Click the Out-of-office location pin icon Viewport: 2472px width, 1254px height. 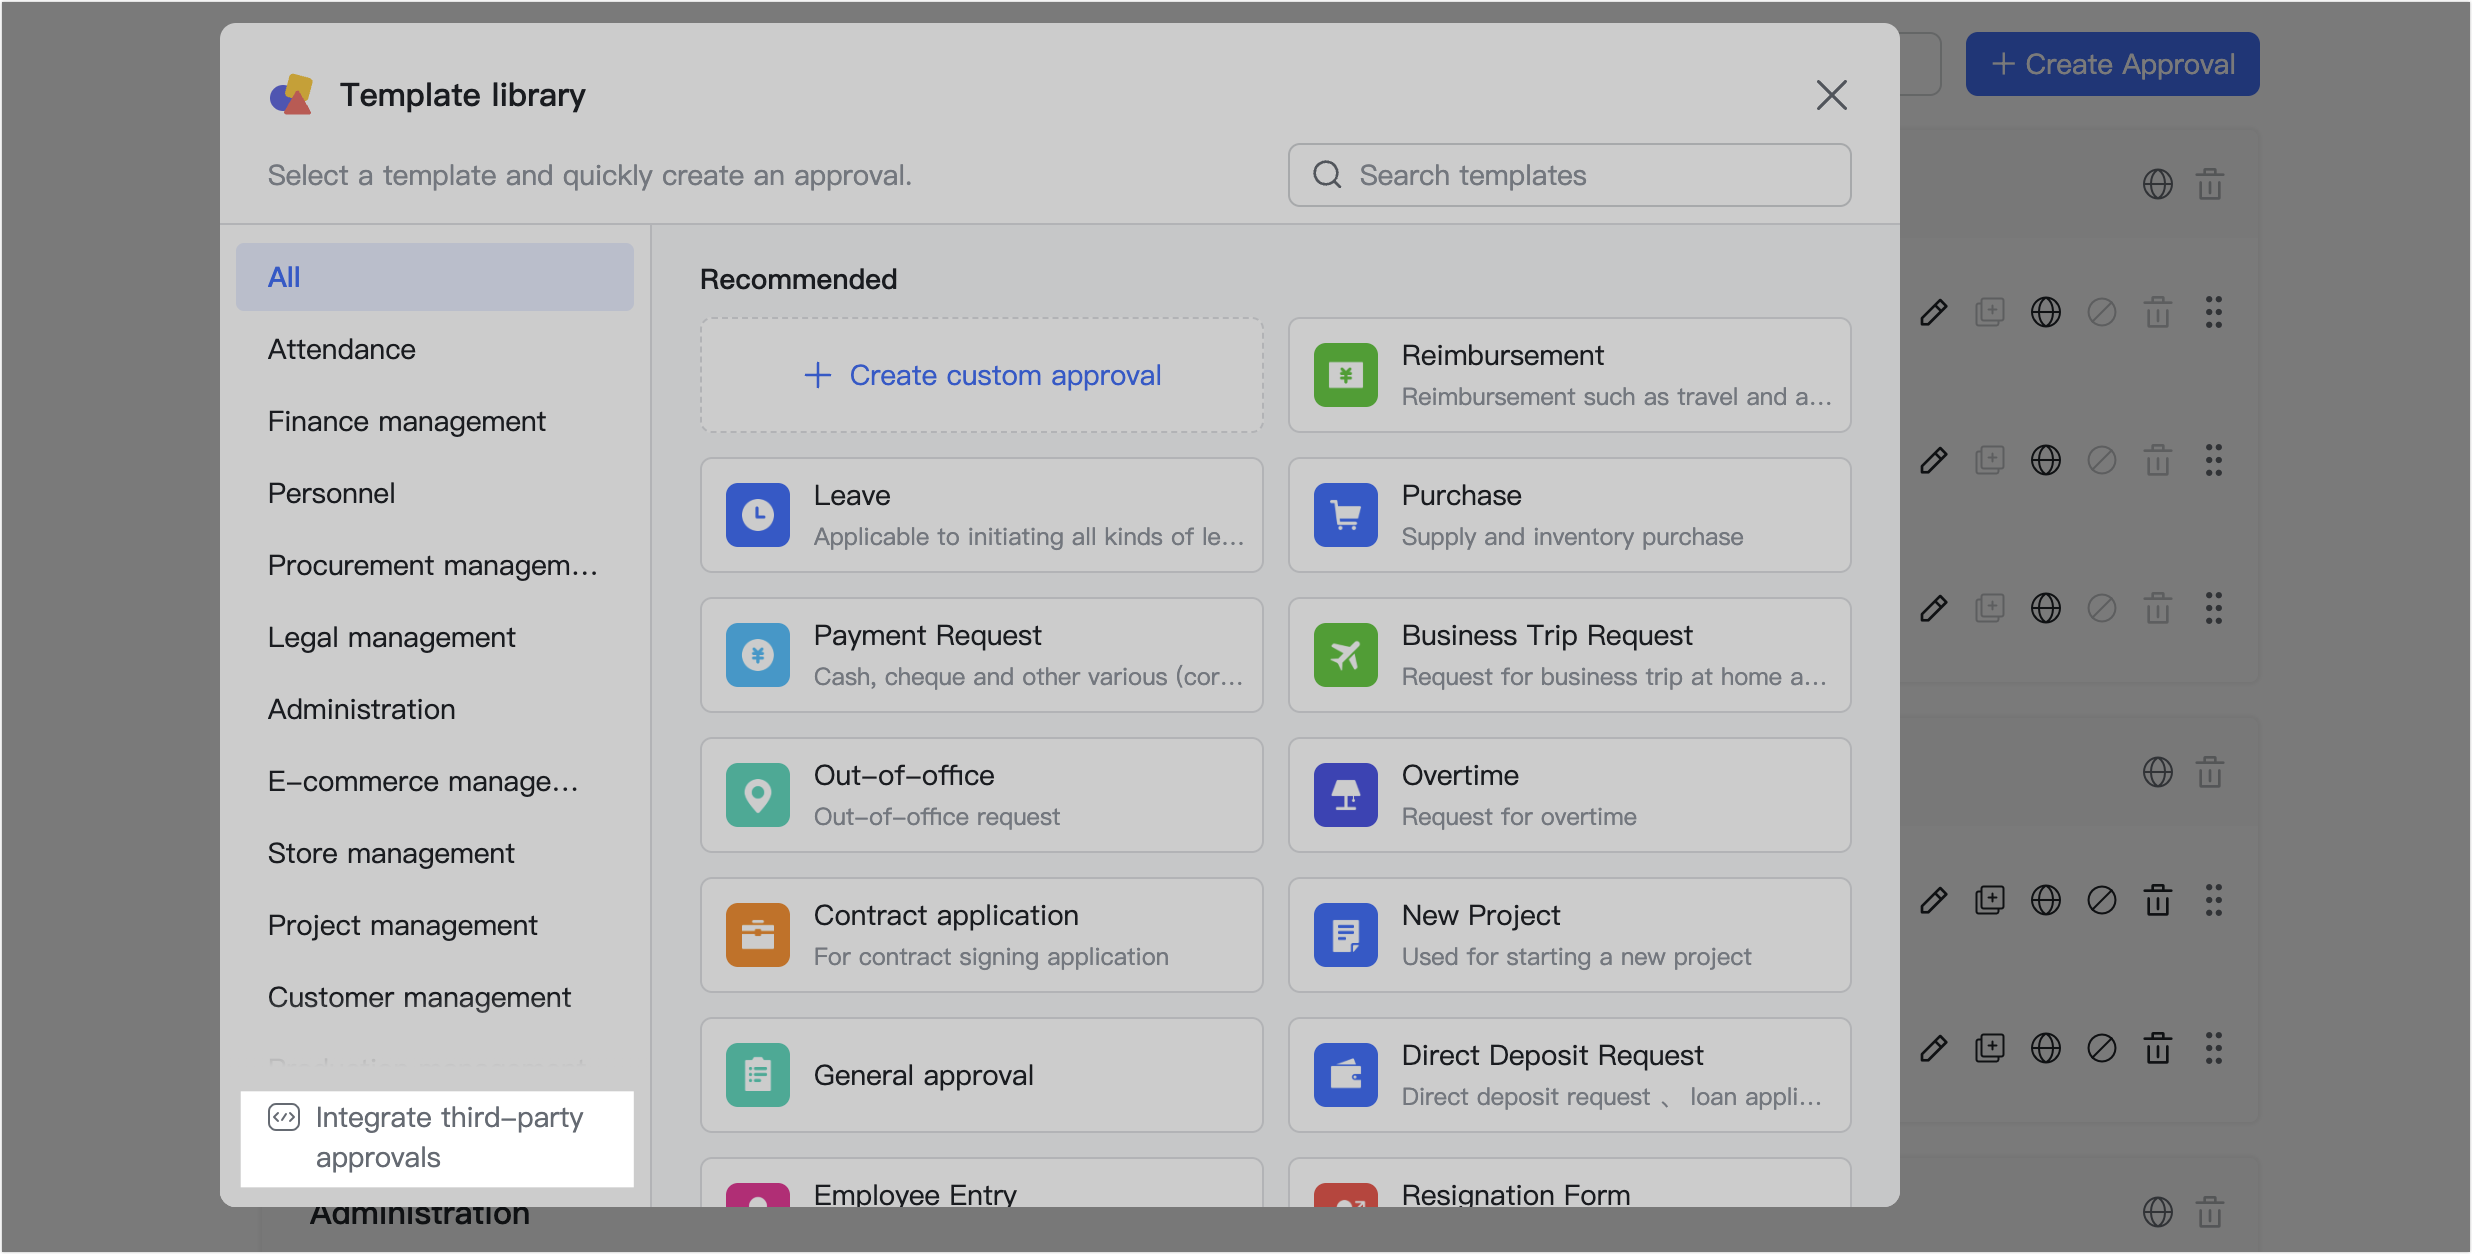click(x=757, y=795)
